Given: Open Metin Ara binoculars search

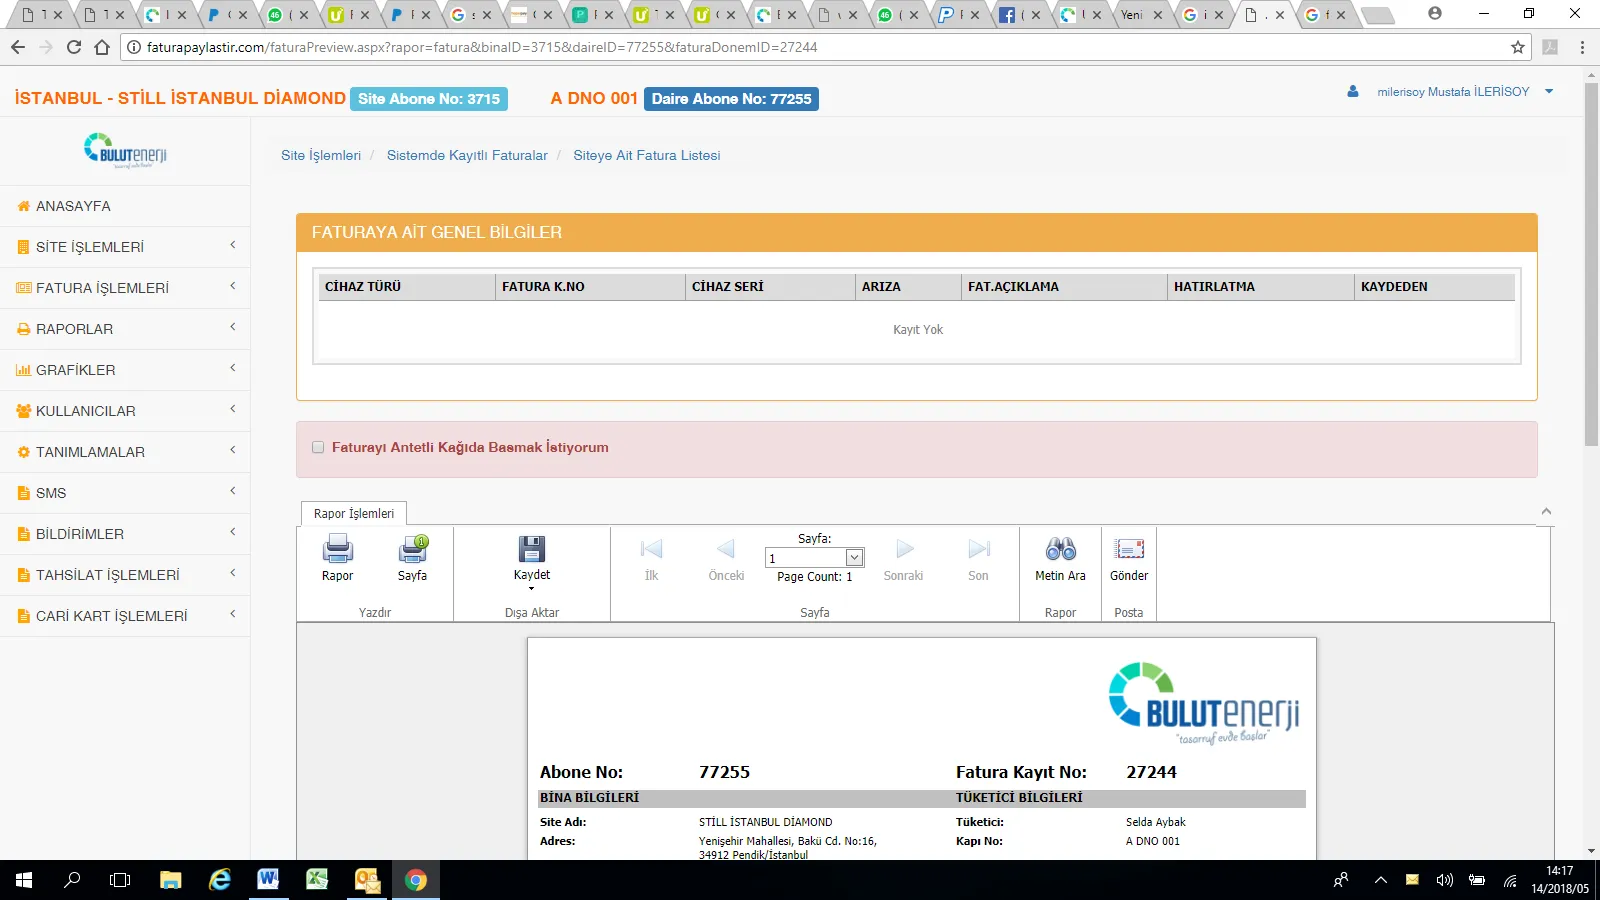Looking at the screenshot, I should point(1060,549).
